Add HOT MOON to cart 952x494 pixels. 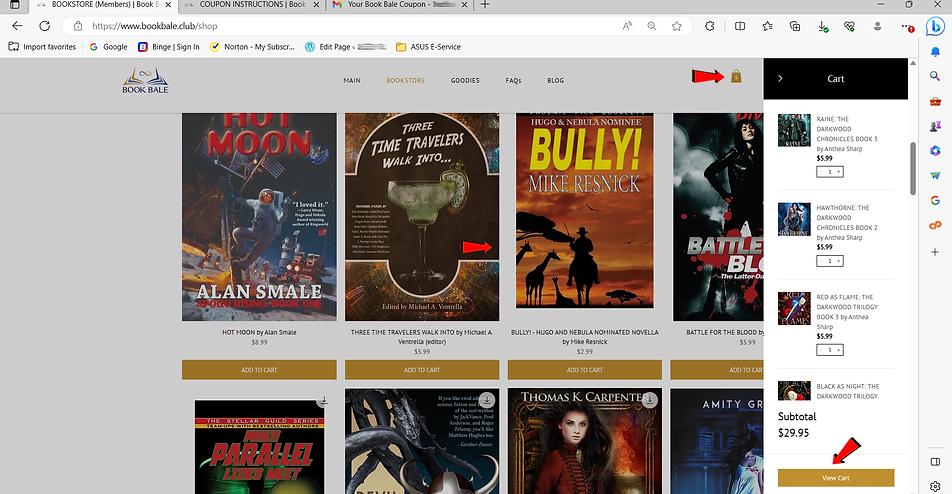[259, 370]
